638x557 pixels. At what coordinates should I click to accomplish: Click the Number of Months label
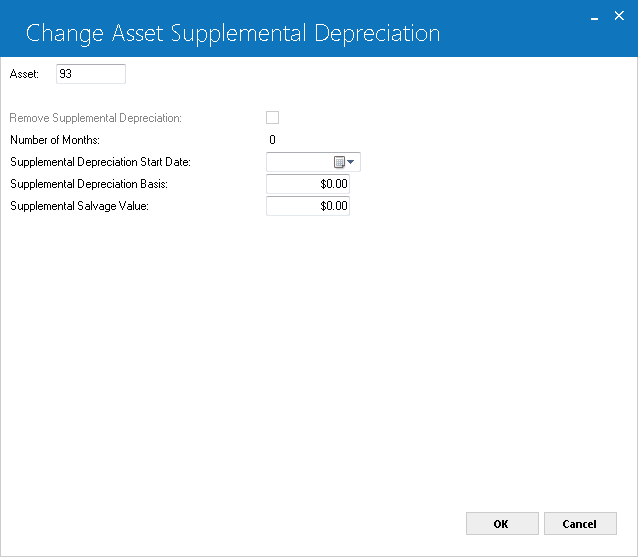tap(55, 140)
